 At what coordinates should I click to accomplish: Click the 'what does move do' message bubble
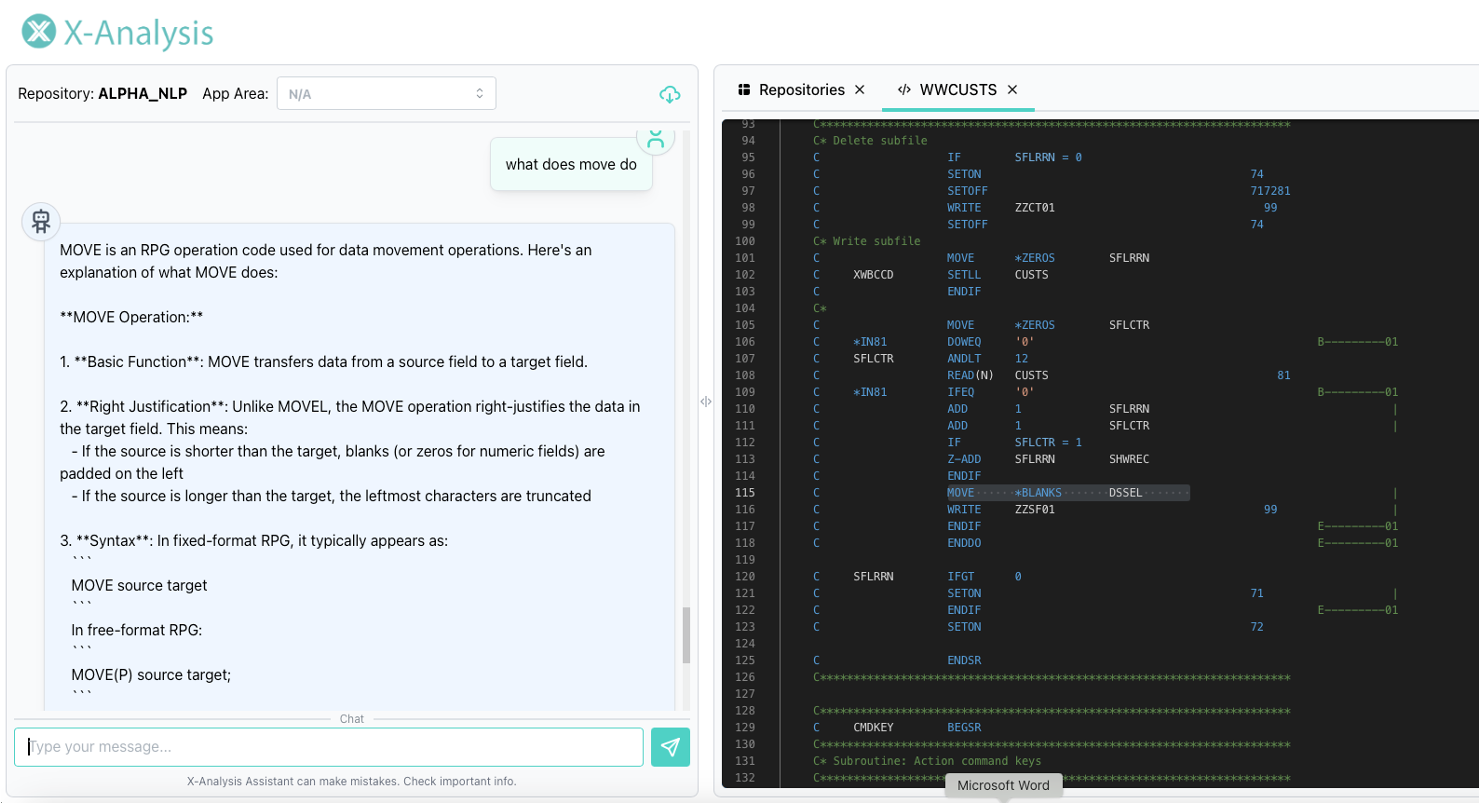(571, 164)
